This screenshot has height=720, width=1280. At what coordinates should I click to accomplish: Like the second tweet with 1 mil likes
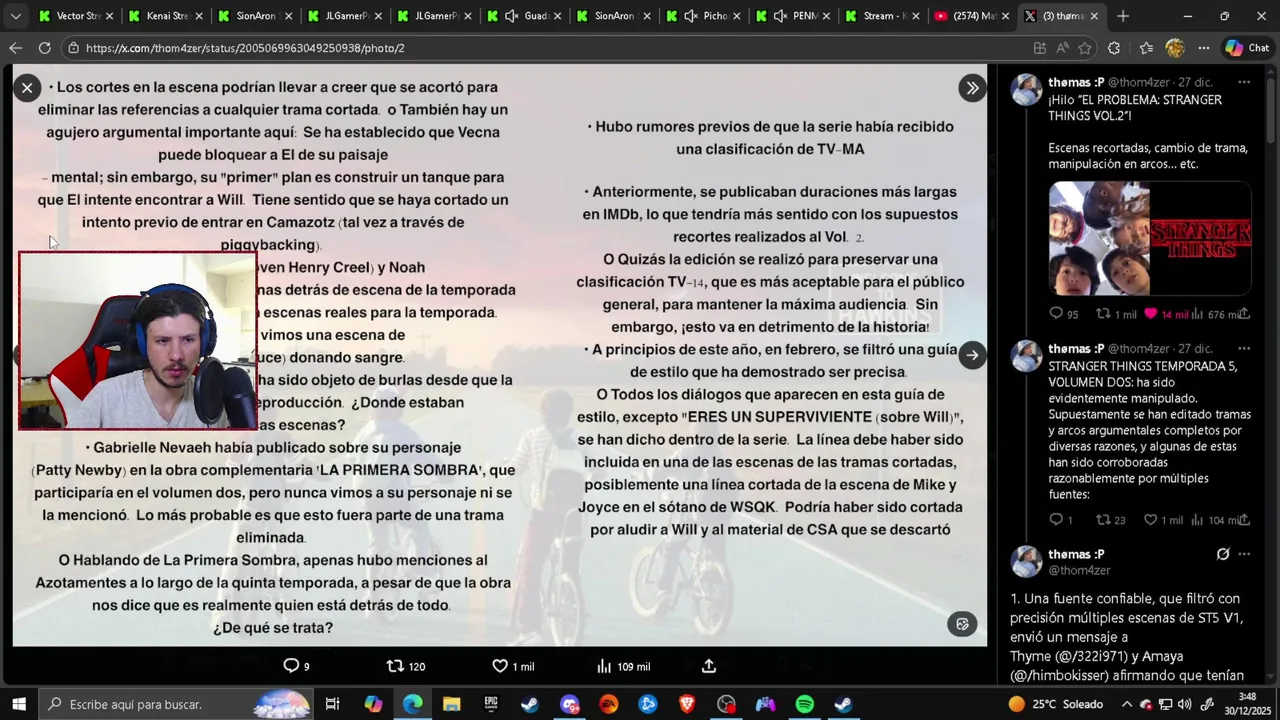[x=1163, y=520]
